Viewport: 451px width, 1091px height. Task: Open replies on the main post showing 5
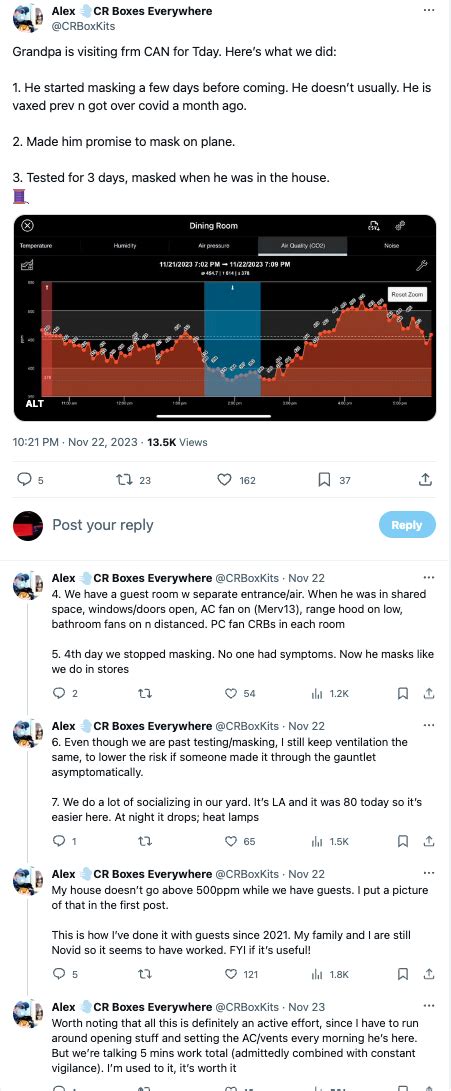(31, 479)
